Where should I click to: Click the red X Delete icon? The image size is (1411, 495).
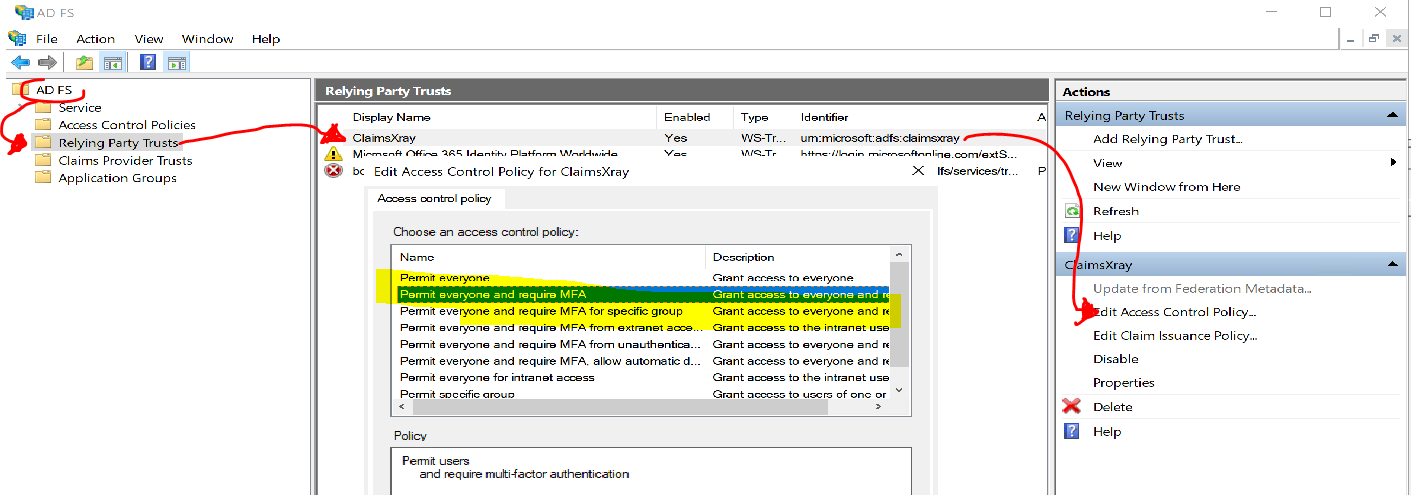point(1072,407)
